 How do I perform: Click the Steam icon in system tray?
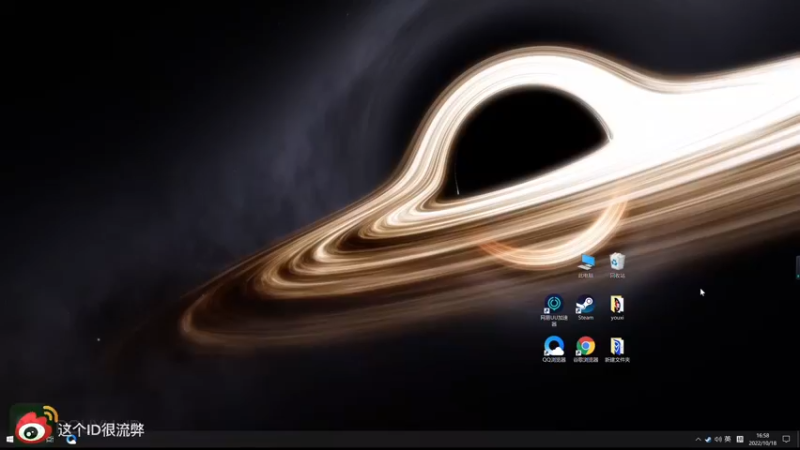708,439
